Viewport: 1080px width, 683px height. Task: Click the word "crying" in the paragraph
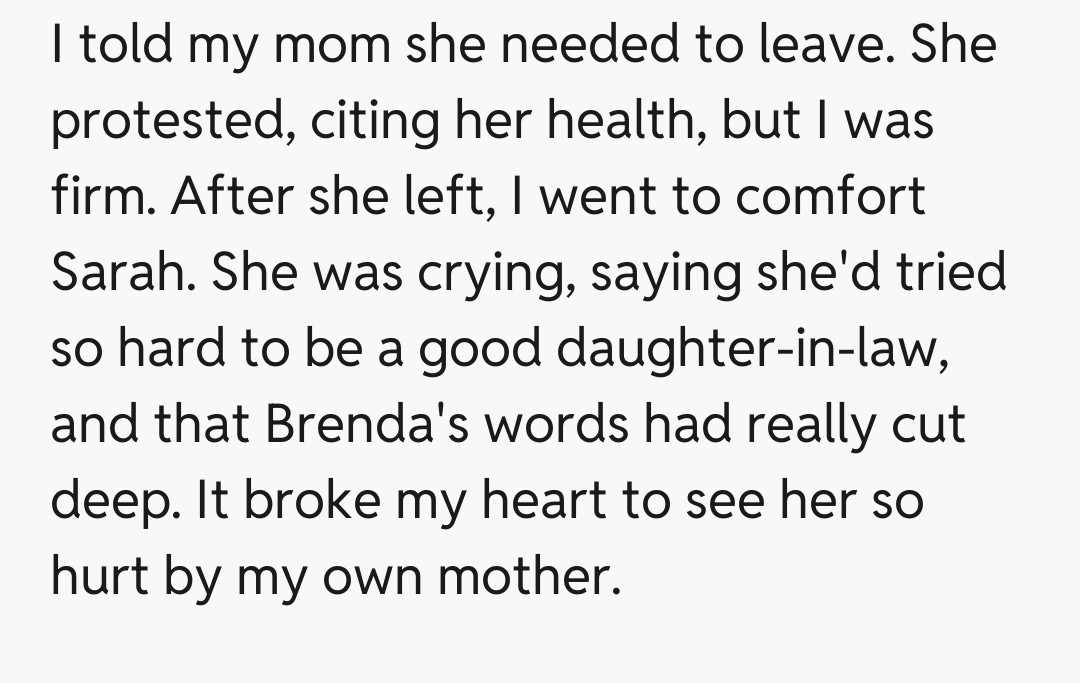coord(497,275)
